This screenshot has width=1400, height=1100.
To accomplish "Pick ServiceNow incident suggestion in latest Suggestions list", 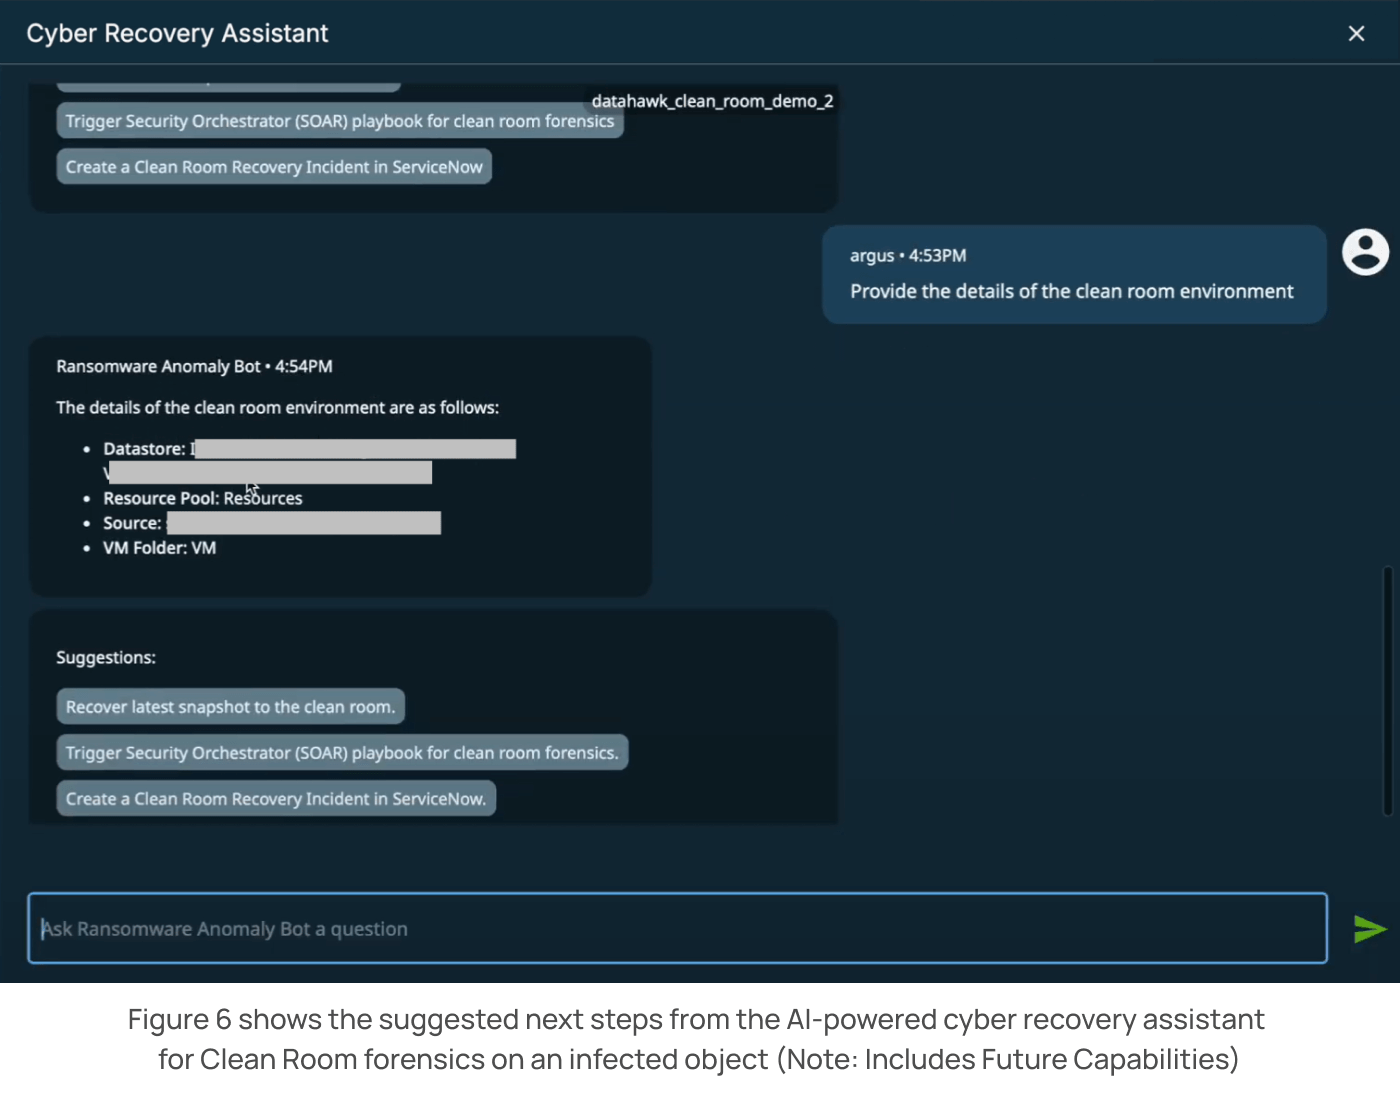I will click(276, 799).
